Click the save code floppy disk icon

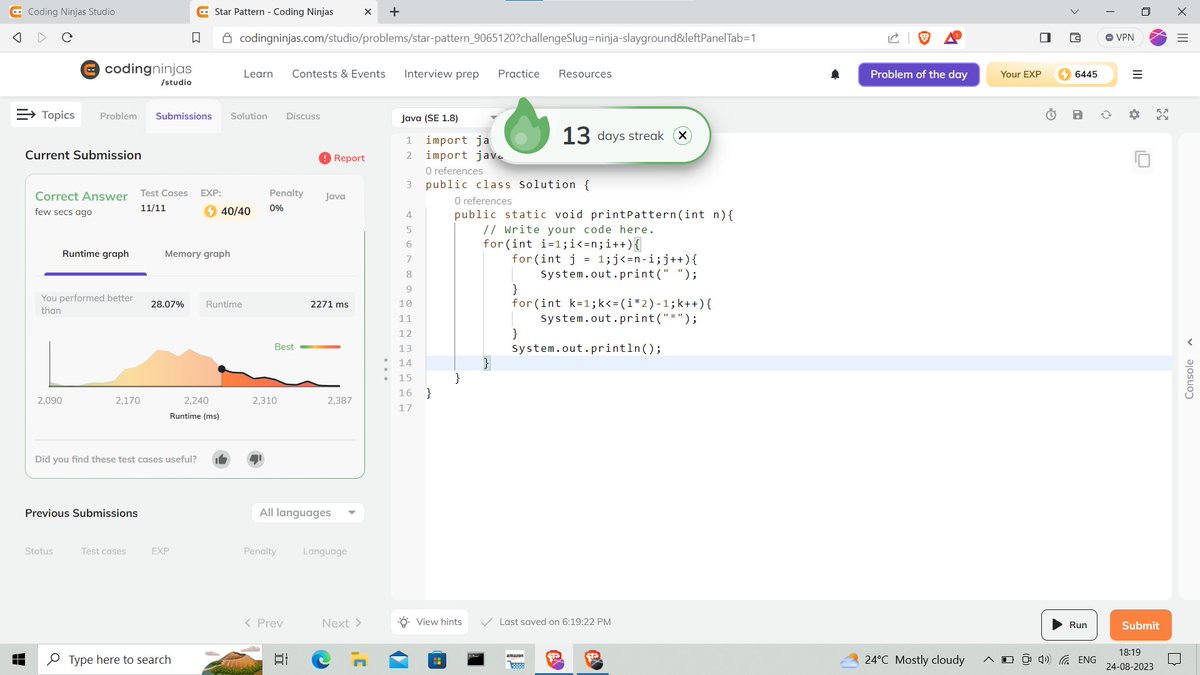click(x=1078, y=115)
